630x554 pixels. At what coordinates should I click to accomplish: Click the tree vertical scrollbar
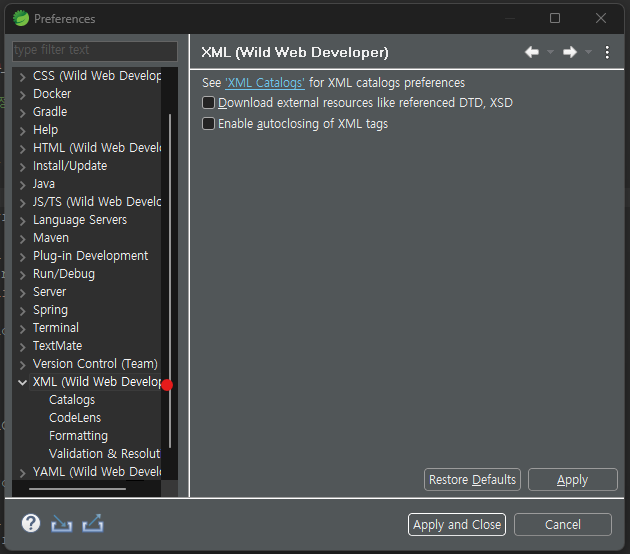170,281
